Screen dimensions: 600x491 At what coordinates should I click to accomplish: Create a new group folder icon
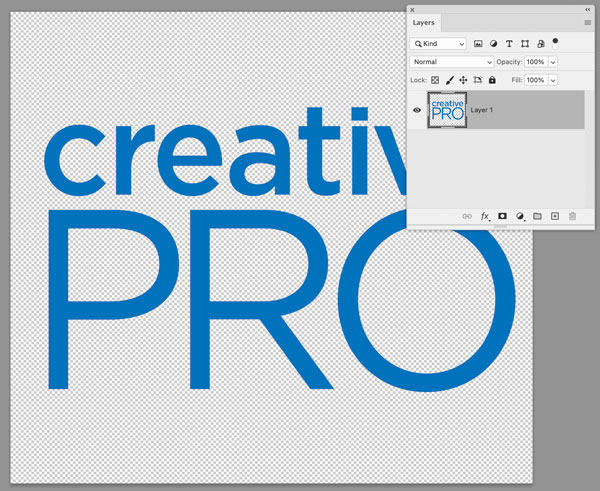[537, 216]
